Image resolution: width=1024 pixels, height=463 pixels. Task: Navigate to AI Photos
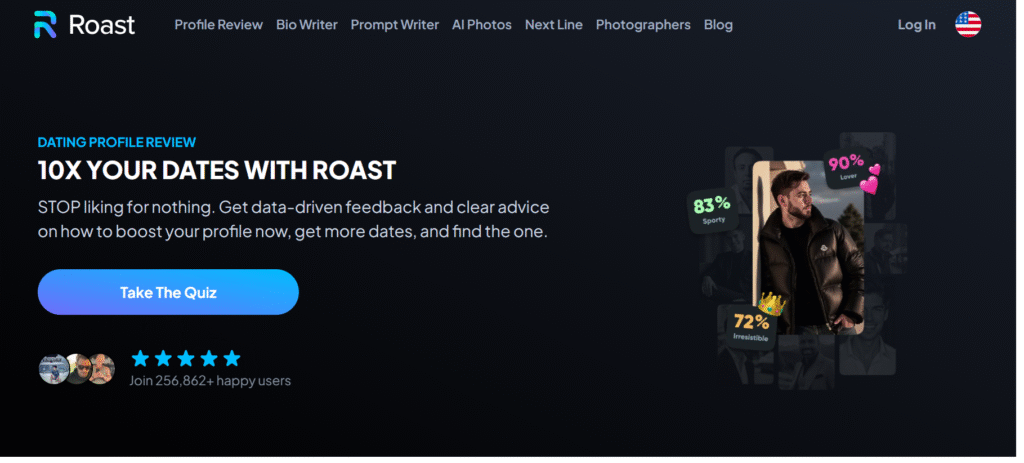click(482, 25)
